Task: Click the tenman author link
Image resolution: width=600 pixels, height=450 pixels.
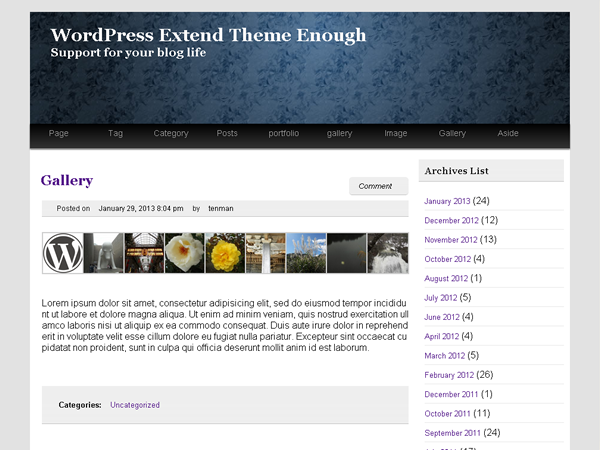Action: click(x=221, y=209)
